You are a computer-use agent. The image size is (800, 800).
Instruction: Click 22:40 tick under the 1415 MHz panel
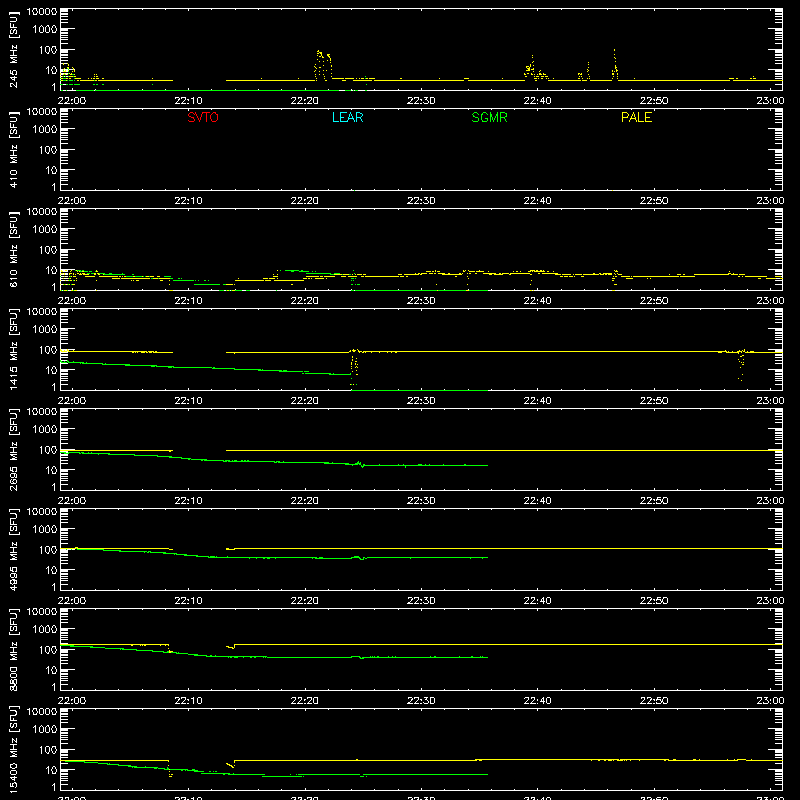(x=537, y=401)
